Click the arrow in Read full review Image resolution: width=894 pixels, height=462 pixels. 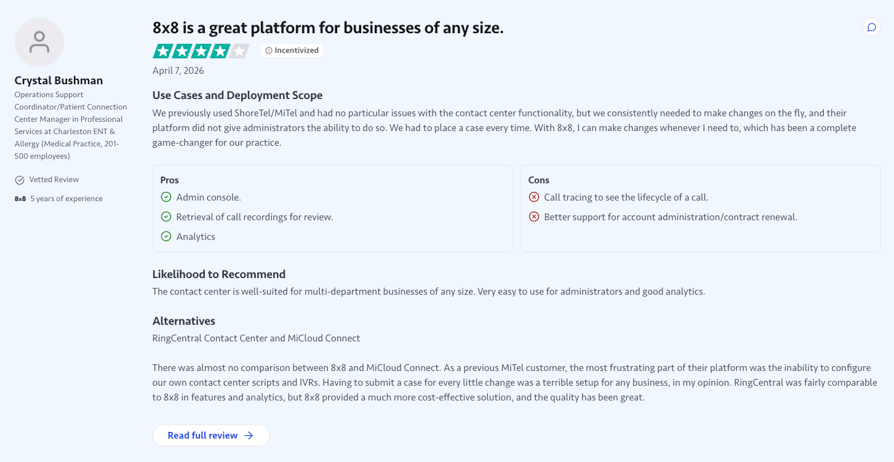pyautogui.click(x=249, y=435)
